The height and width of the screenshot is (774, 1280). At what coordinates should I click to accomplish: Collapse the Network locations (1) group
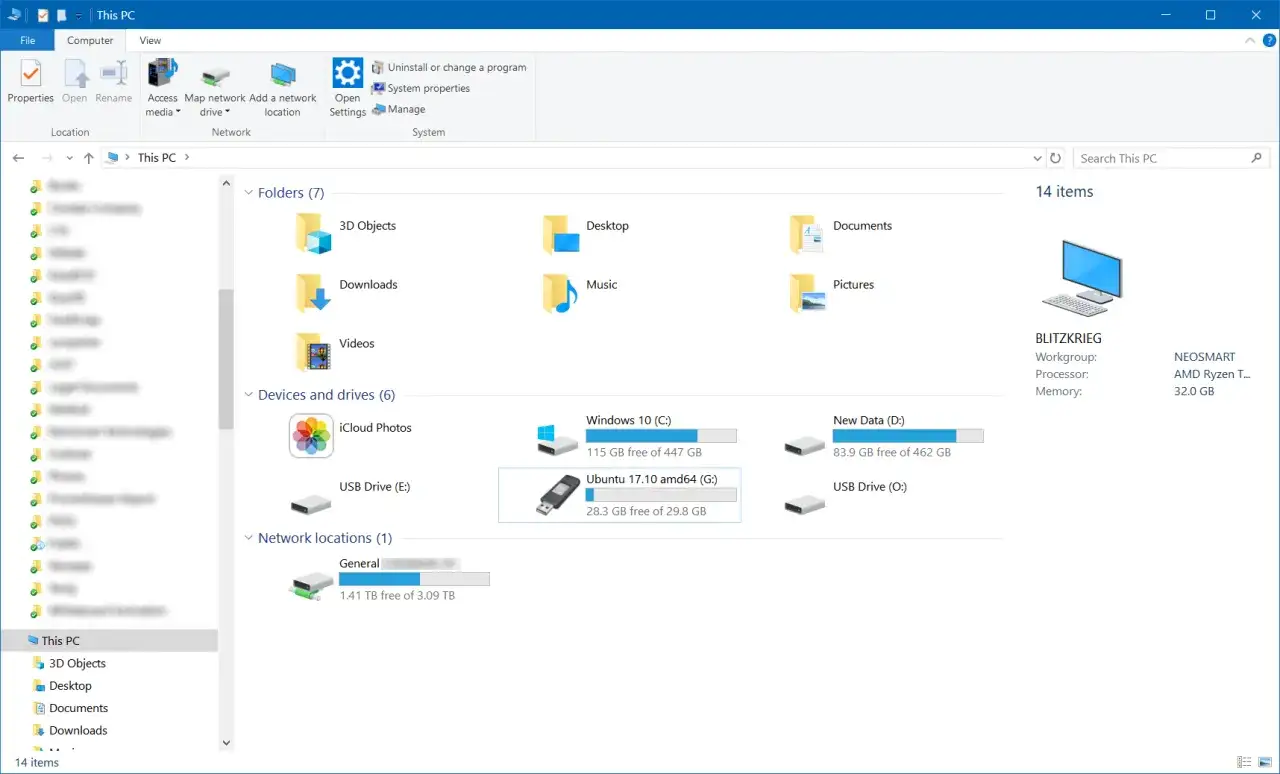[x=249, y=538]
